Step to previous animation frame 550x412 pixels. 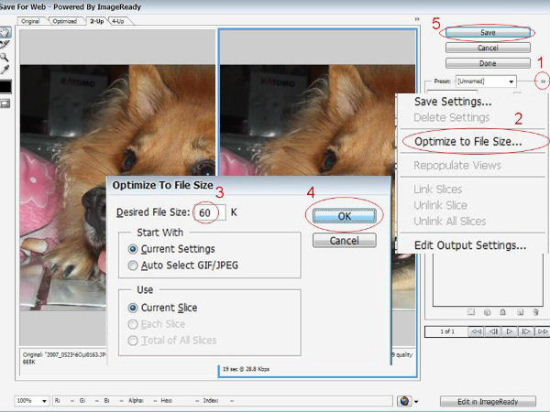tap(493, 331)
